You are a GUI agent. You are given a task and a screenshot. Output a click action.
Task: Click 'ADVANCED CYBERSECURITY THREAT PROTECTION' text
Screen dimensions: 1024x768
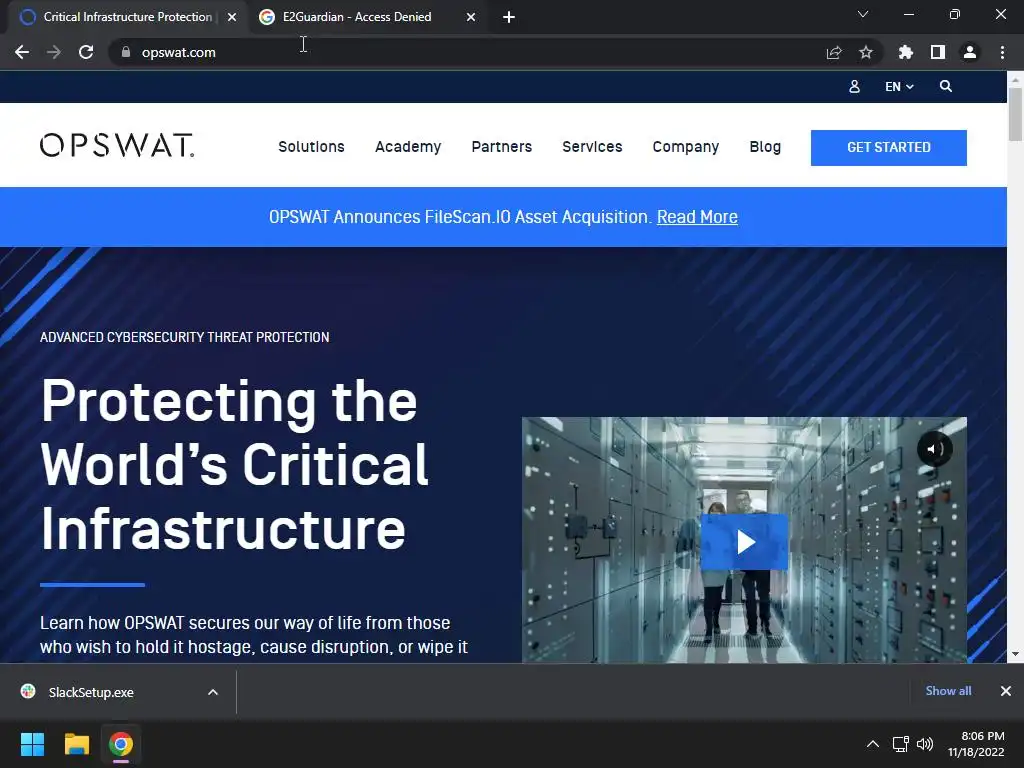184,337
